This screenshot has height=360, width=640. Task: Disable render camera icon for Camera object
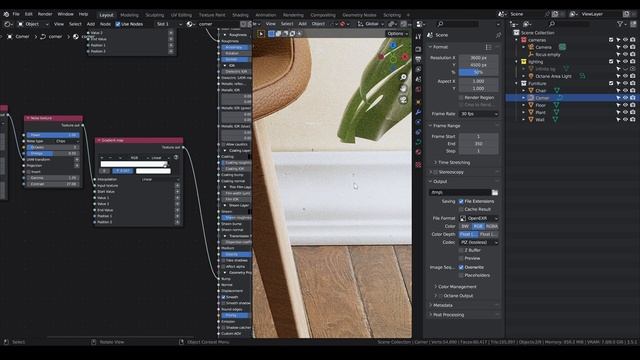coord(633,47)
